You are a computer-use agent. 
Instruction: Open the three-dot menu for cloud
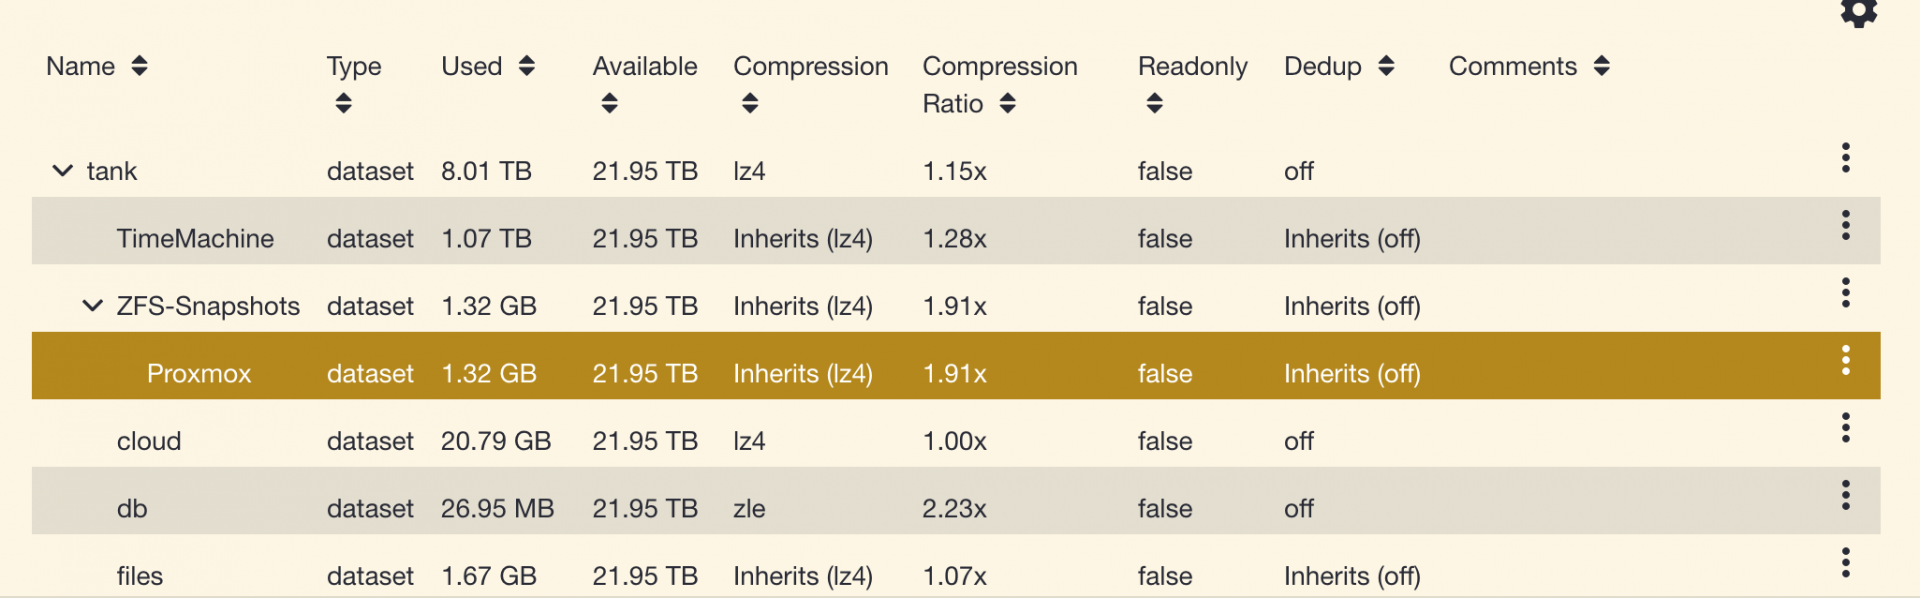[1845, 428]
